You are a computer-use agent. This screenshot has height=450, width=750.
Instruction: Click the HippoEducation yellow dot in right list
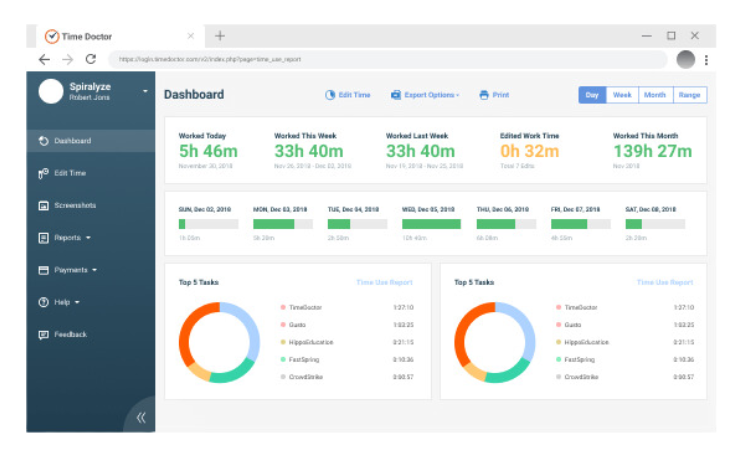[558, 342]
